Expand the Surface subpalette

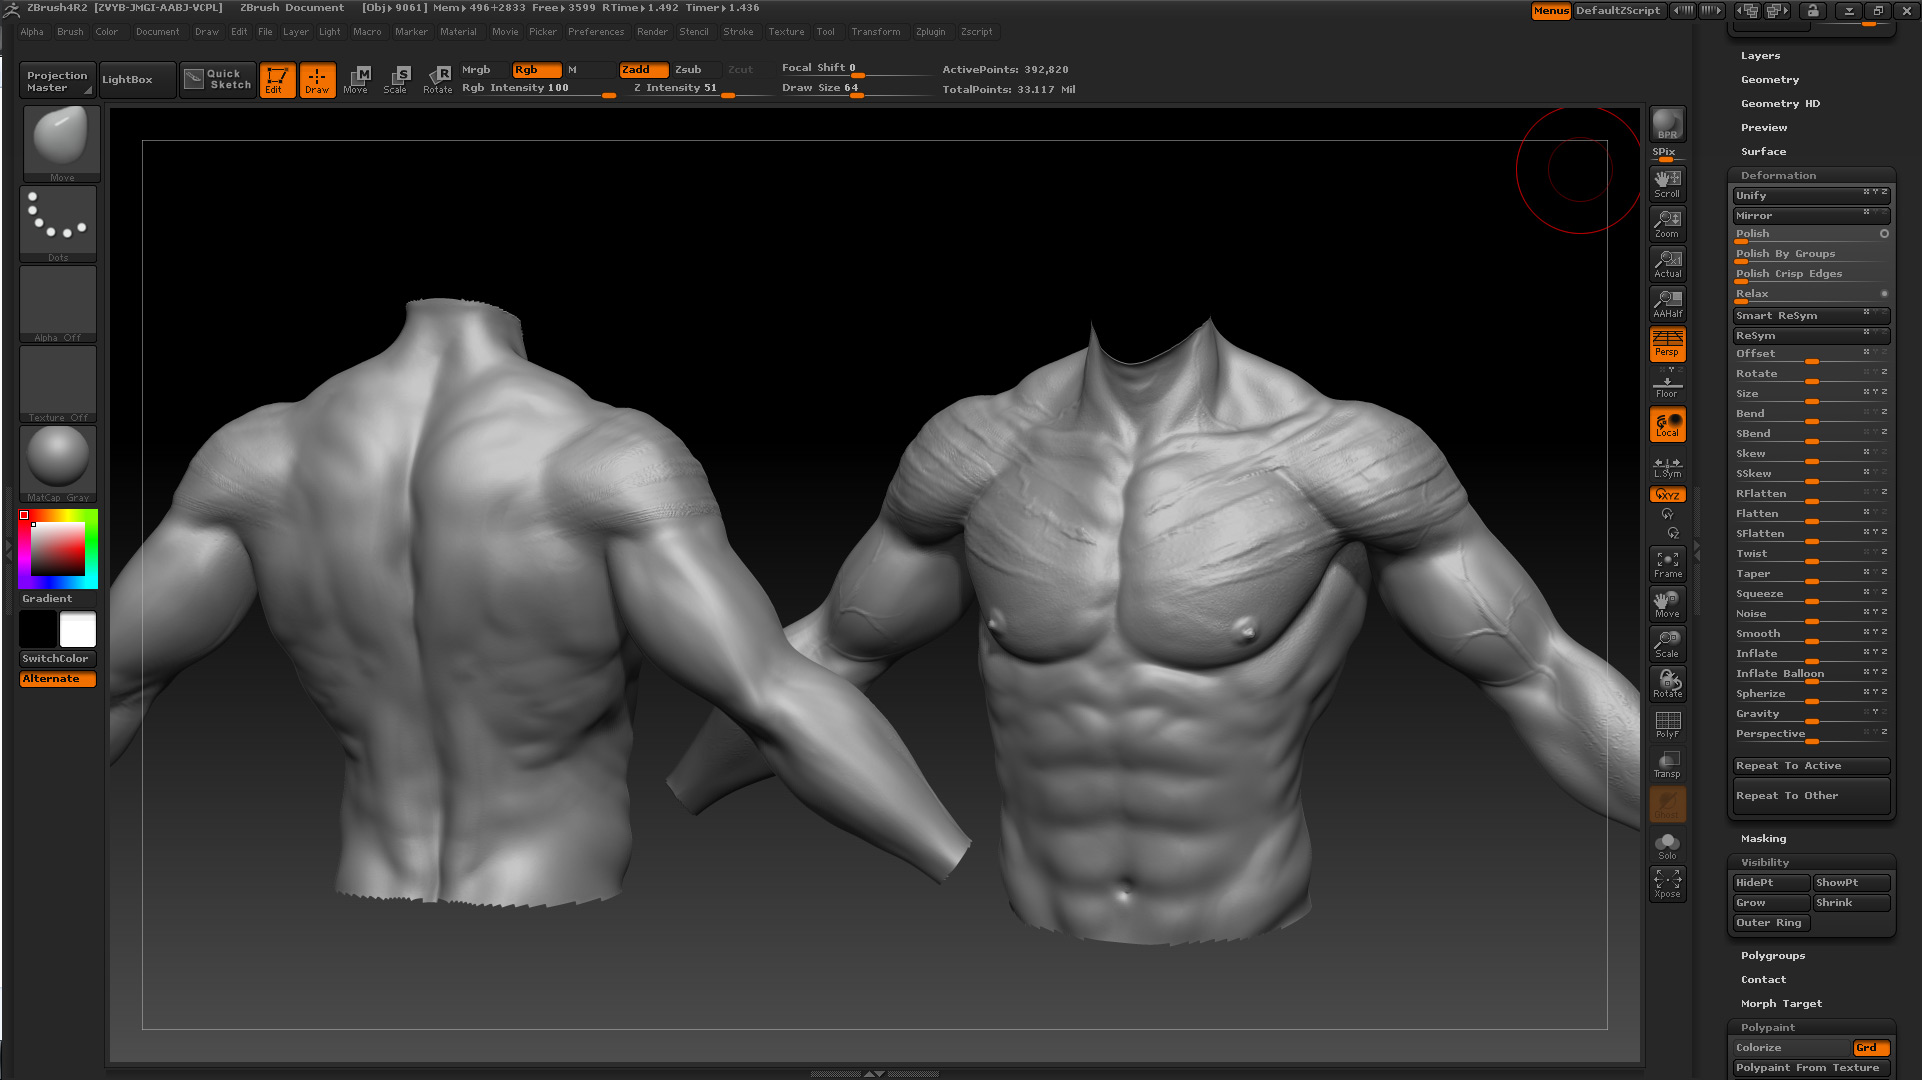click(1763, 152)
